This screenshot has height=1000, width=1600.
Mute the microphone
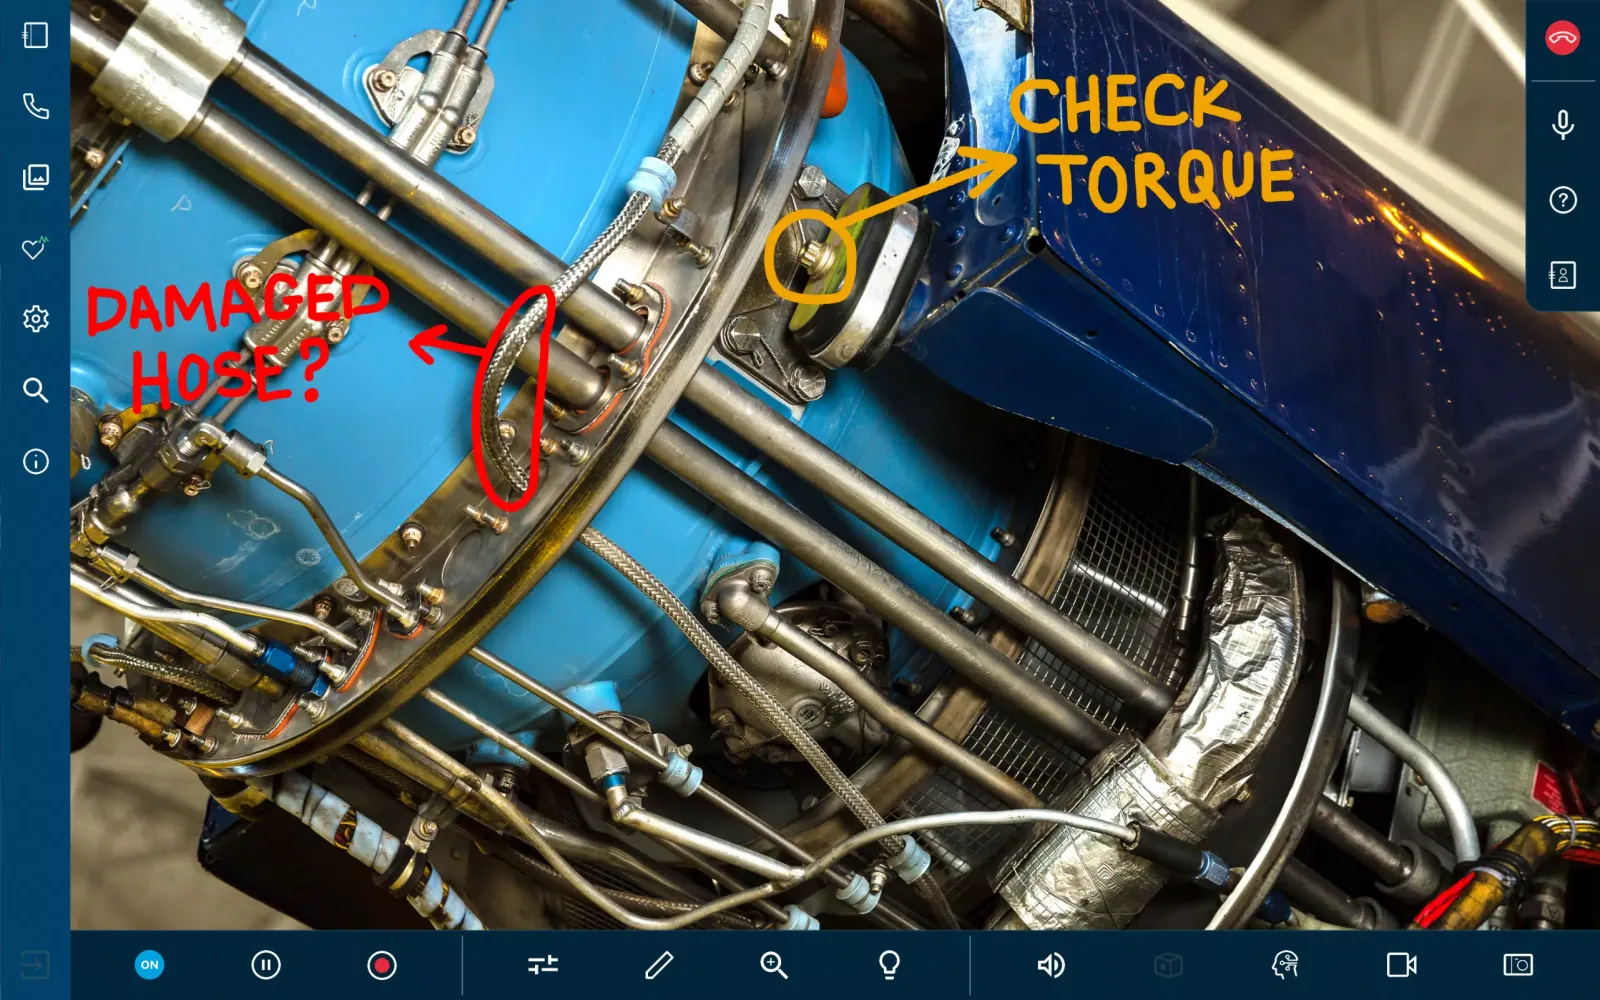(1562, 124)
